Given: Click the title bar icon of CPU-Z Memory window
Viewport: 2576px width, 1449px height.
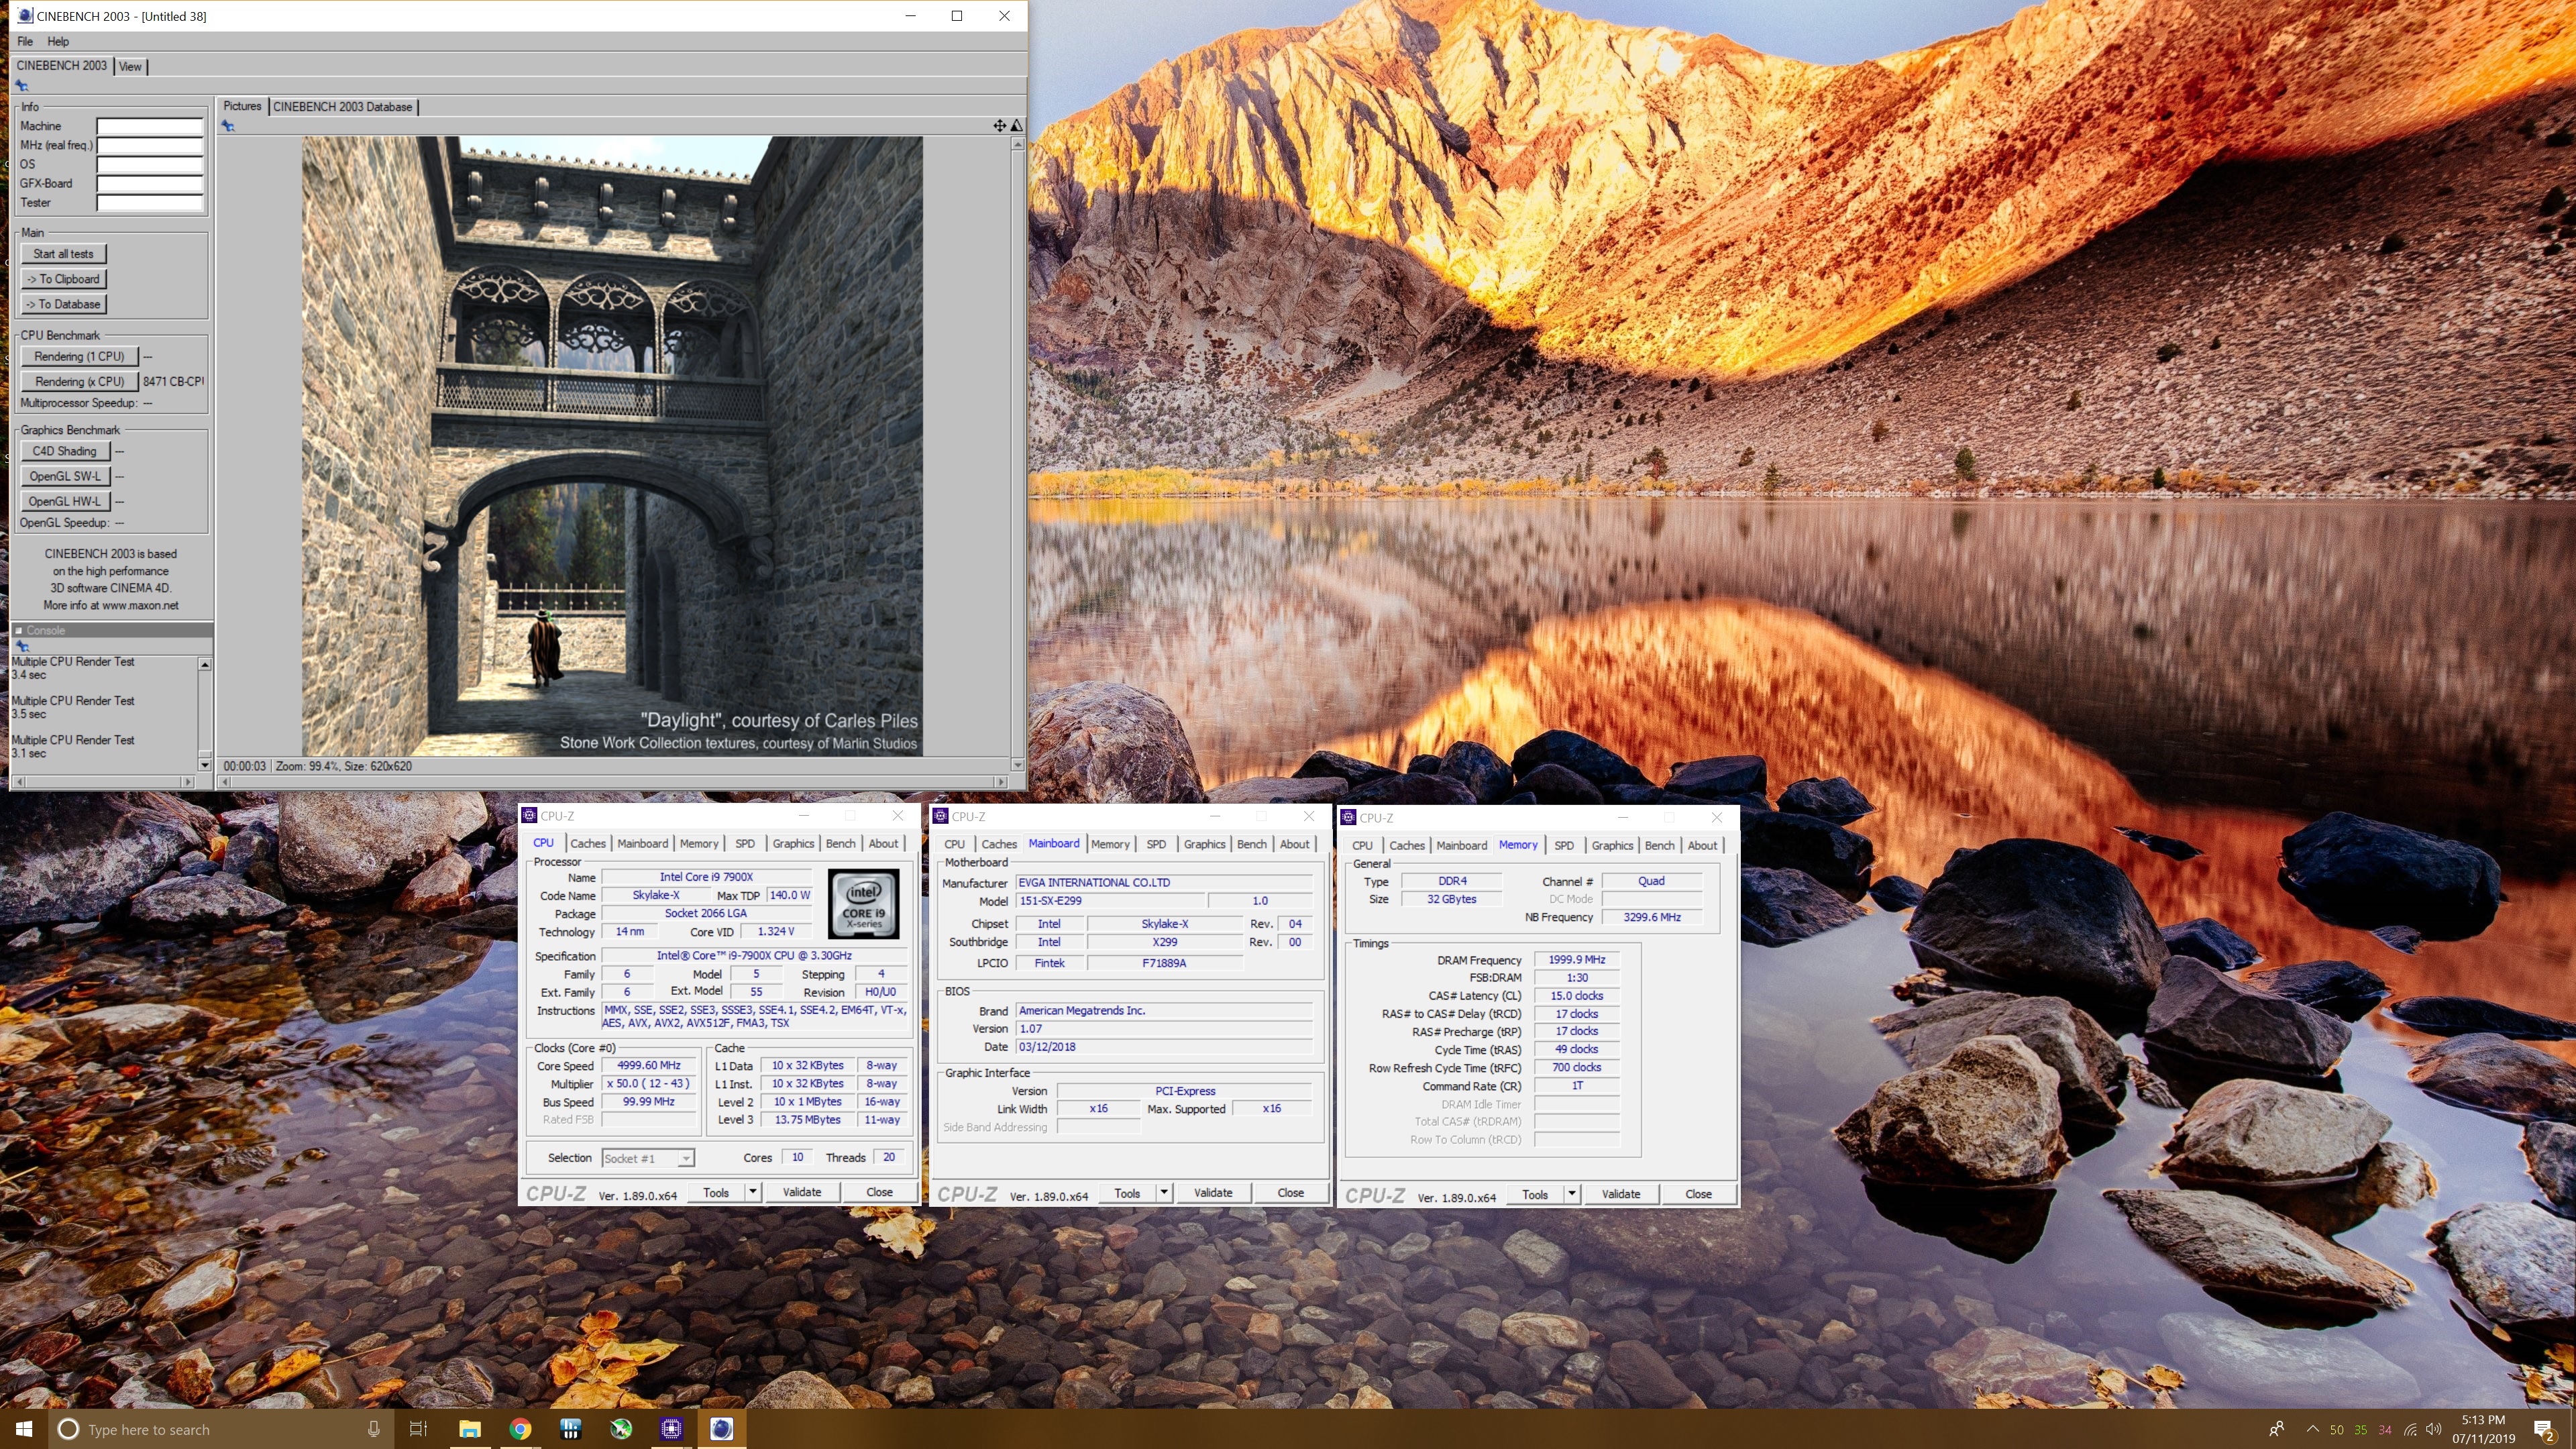Looking at the screenshot, I should click(x=1348, y=817).
